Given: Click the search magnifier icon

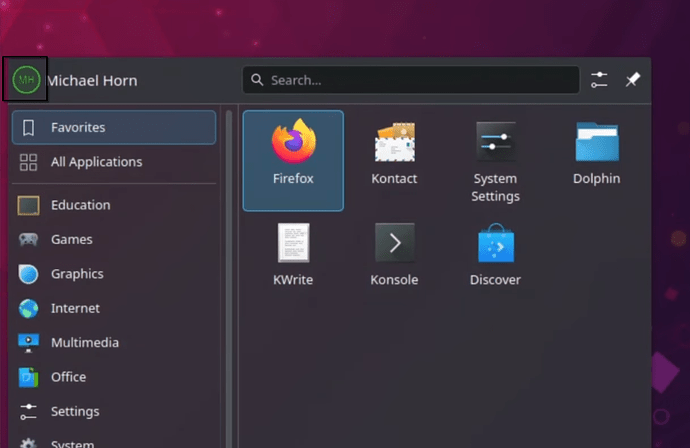Looking at the screenshot, I should [x=257, y=80].
